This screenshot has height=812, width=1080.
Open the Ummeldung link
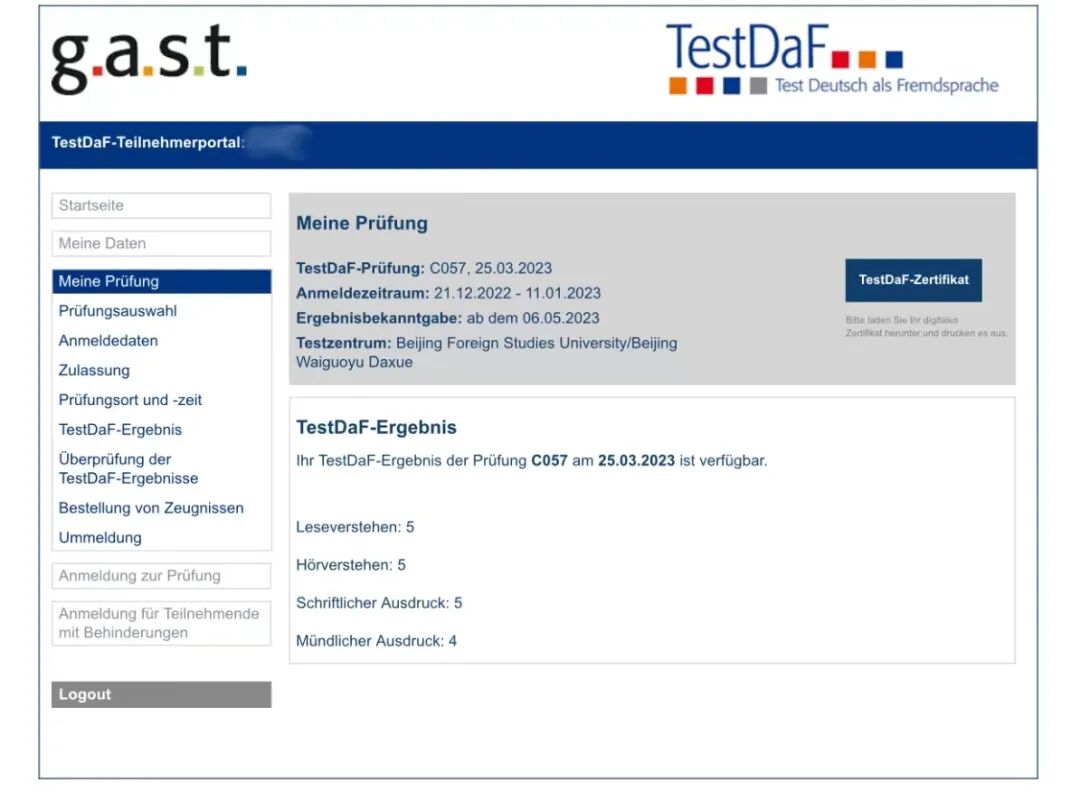point(100,538)
